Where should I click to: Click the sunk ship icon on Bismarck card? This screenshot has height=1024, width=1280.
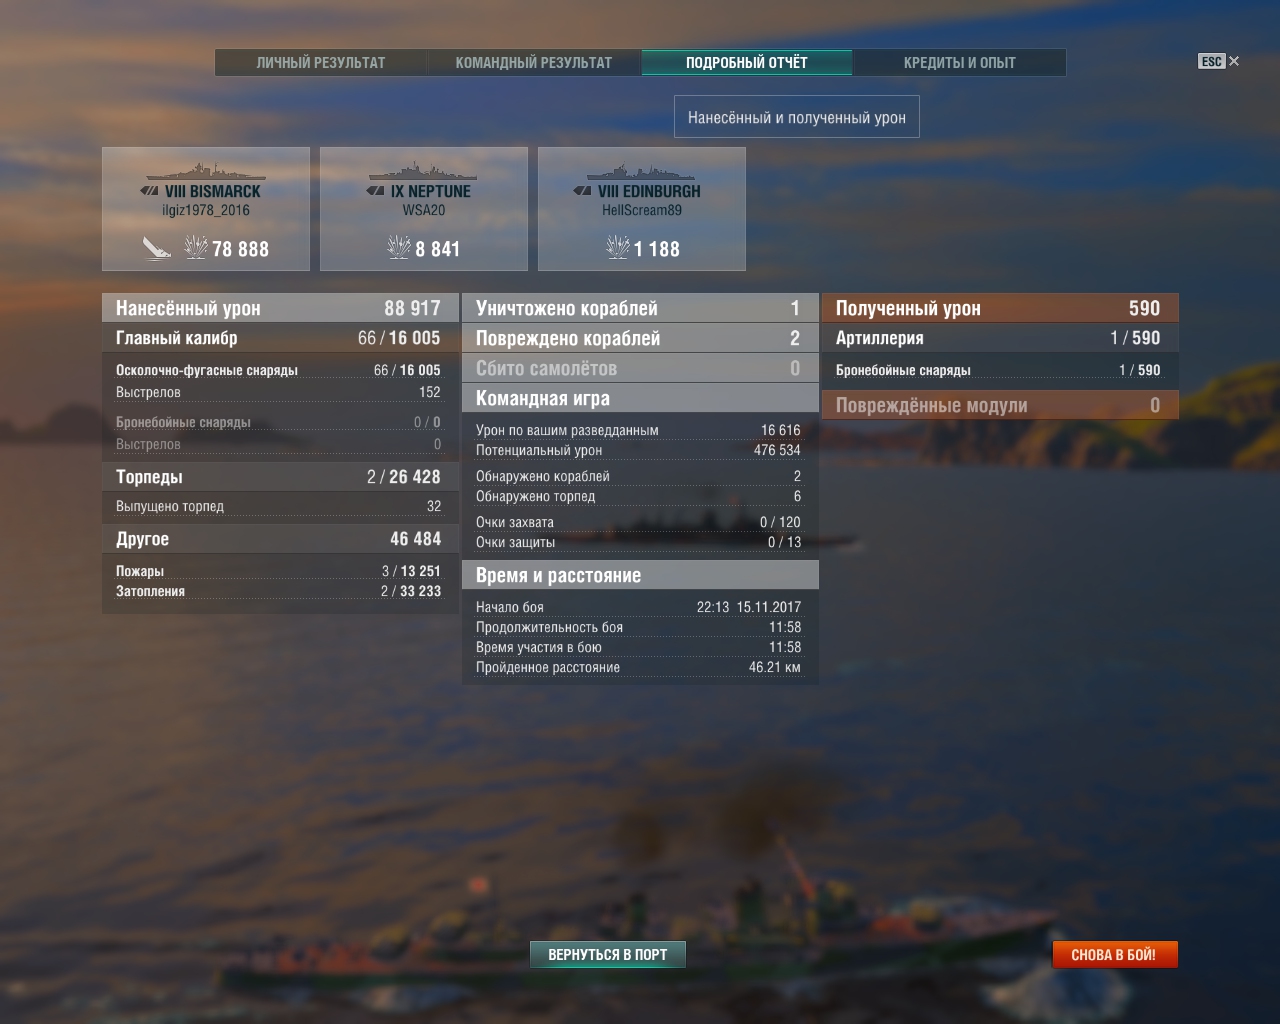pyautogui.click(x=157, y=247)
